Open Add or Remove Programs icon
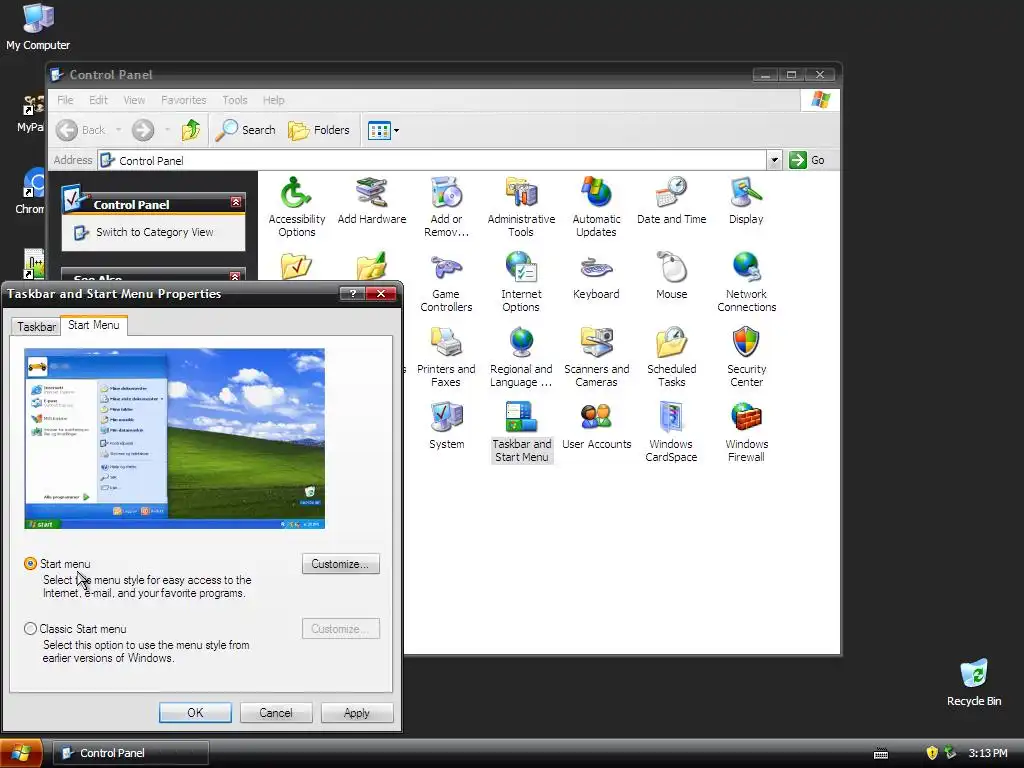 click(446, 206)
